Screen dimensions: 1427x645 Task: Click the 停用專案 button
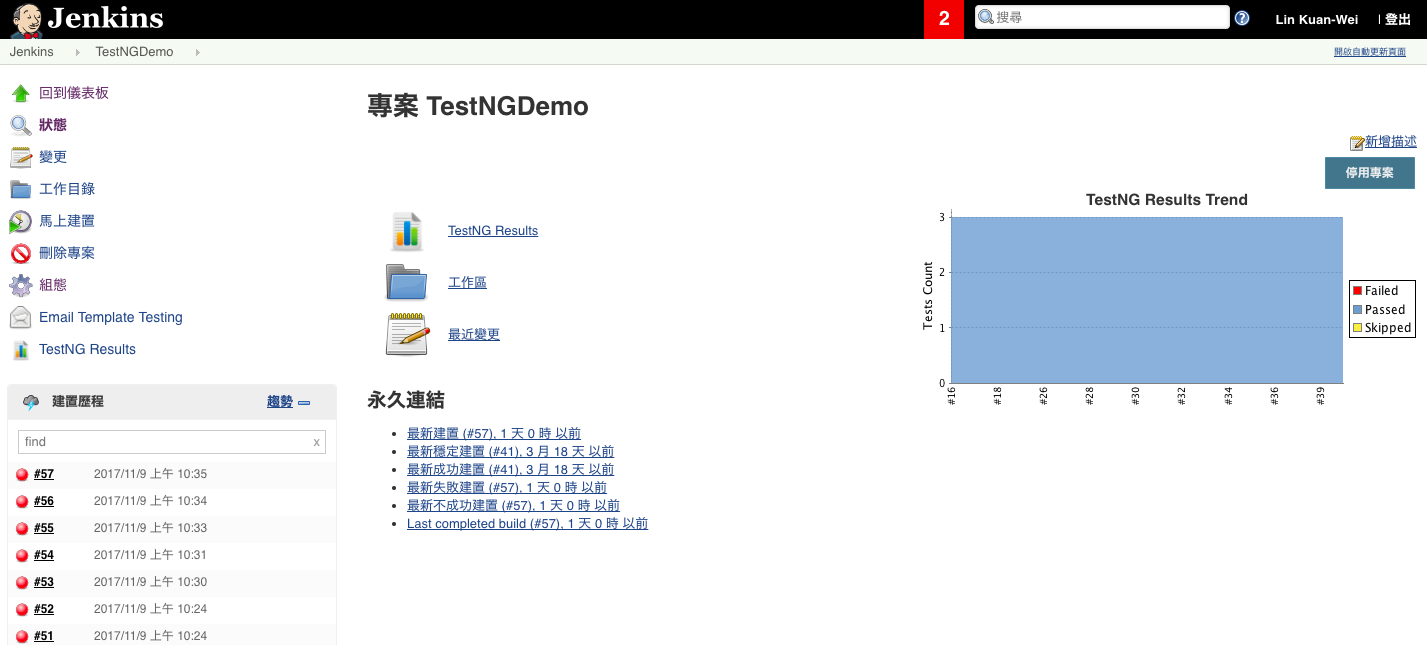click(x=1369, y=173)
